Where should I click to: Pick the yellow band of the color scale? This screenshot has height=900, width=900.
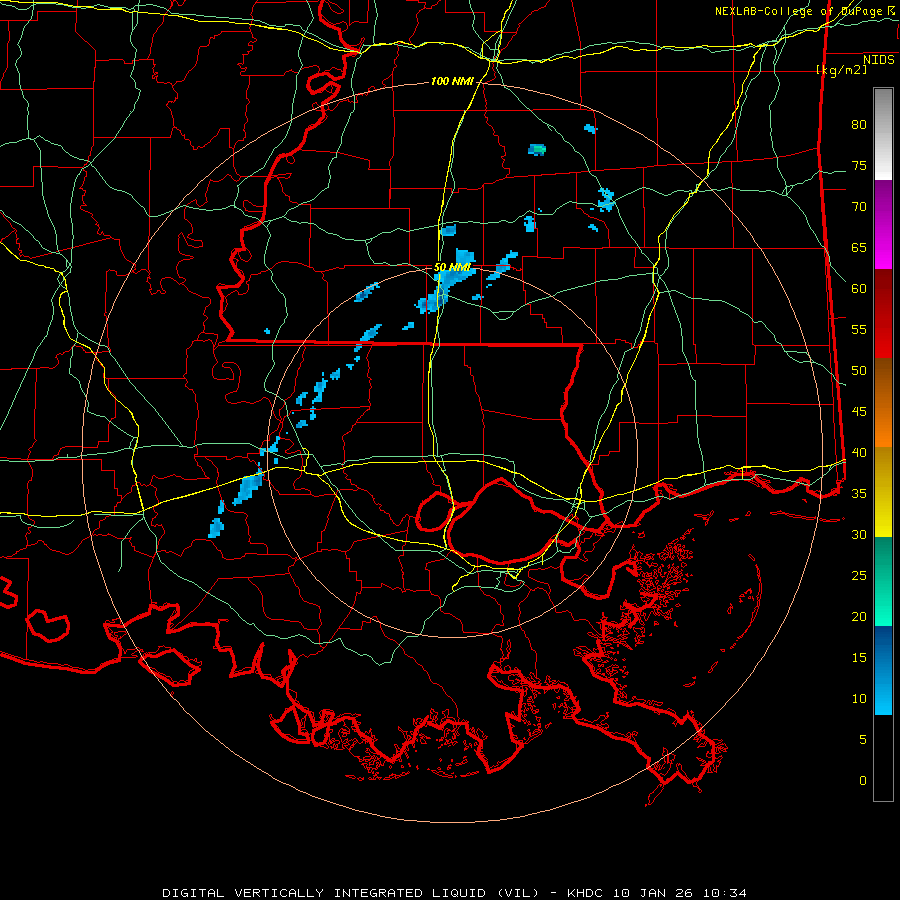pyautogui.click(x=883, y=492)
